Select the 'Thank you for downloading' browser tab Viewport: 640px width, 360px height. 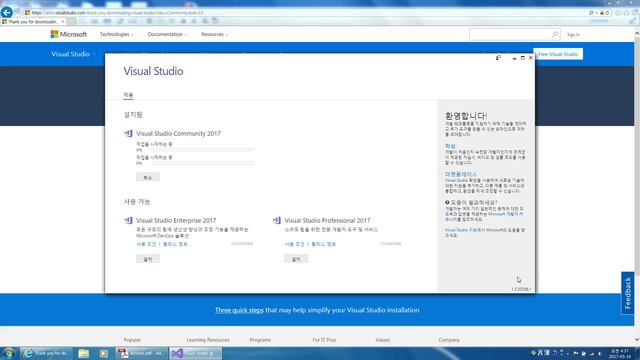[33, 22]
